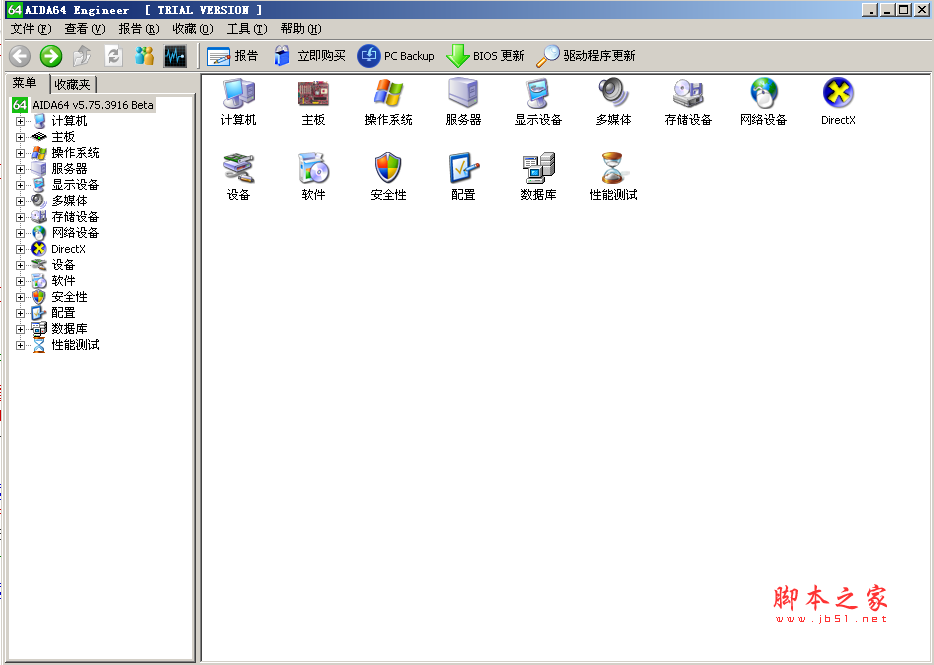934x665 pixels.
Task: Expand the 存储设备 tree node
Action: click(x=20, y=217)
